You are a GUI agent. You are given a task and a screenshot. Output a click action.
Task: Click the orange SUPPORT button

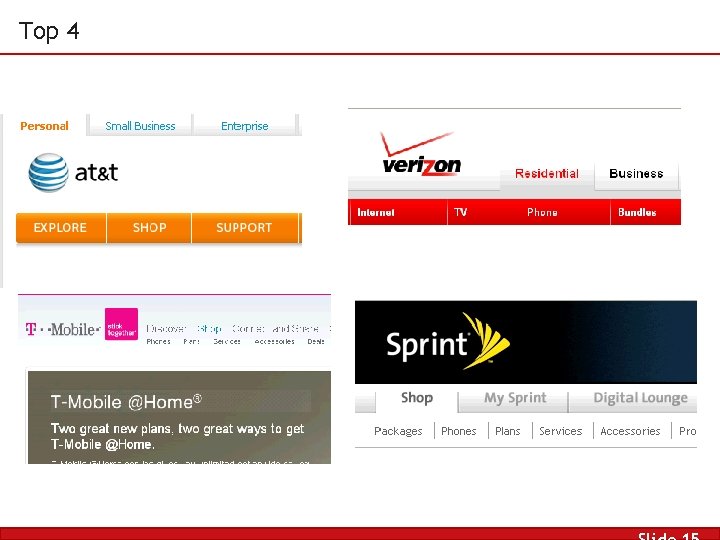coord(244,228)
